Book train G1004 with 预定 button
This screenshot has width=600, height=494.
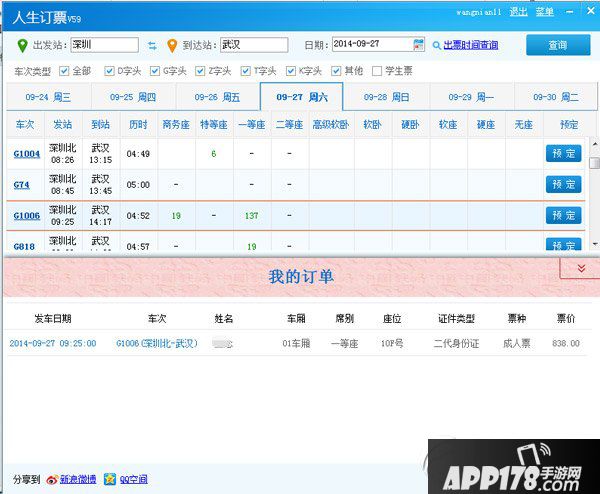(563, 153)
